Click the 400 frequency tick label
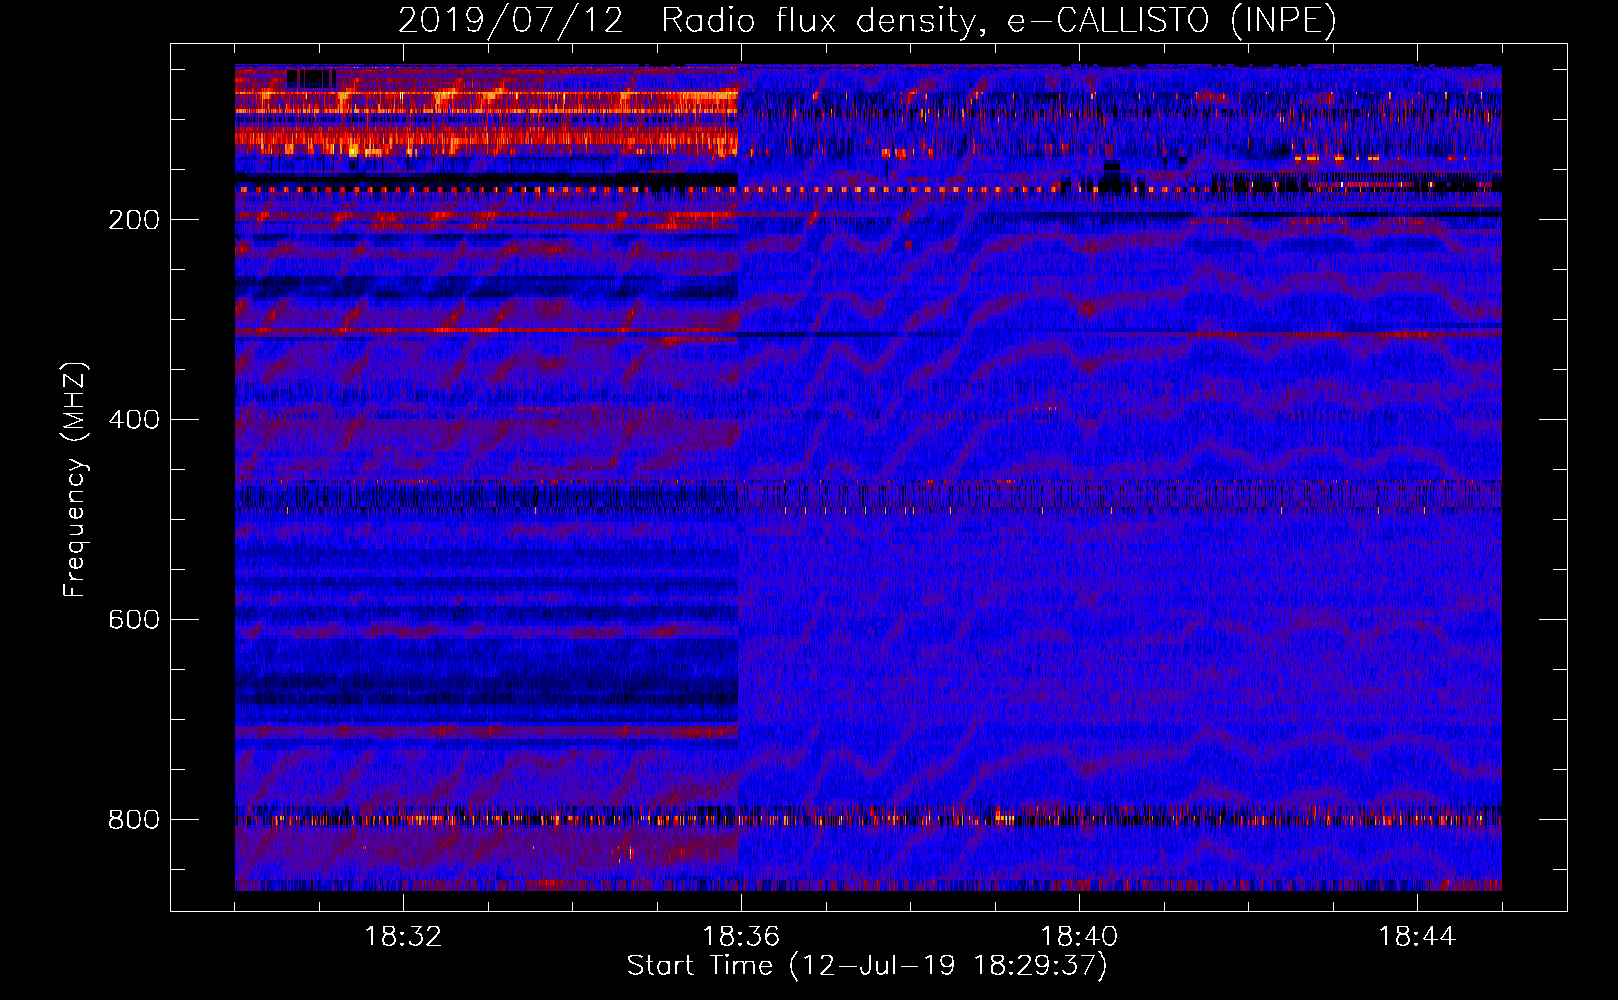 134,420
